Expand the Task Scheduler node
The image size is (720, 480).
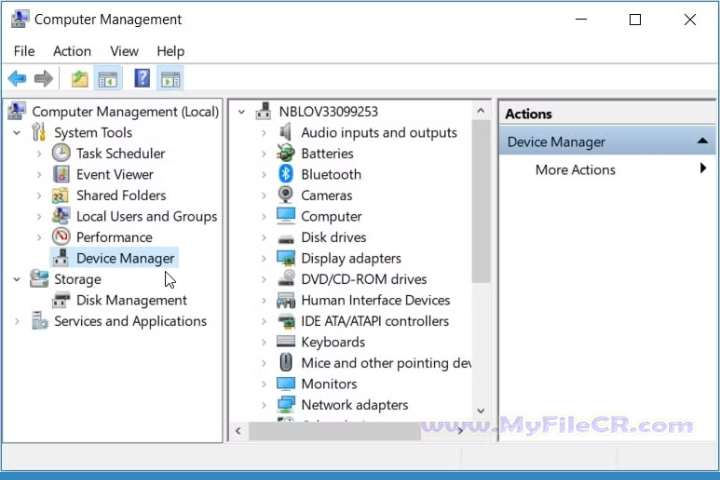pyautogui.click(x=39, y=153)
